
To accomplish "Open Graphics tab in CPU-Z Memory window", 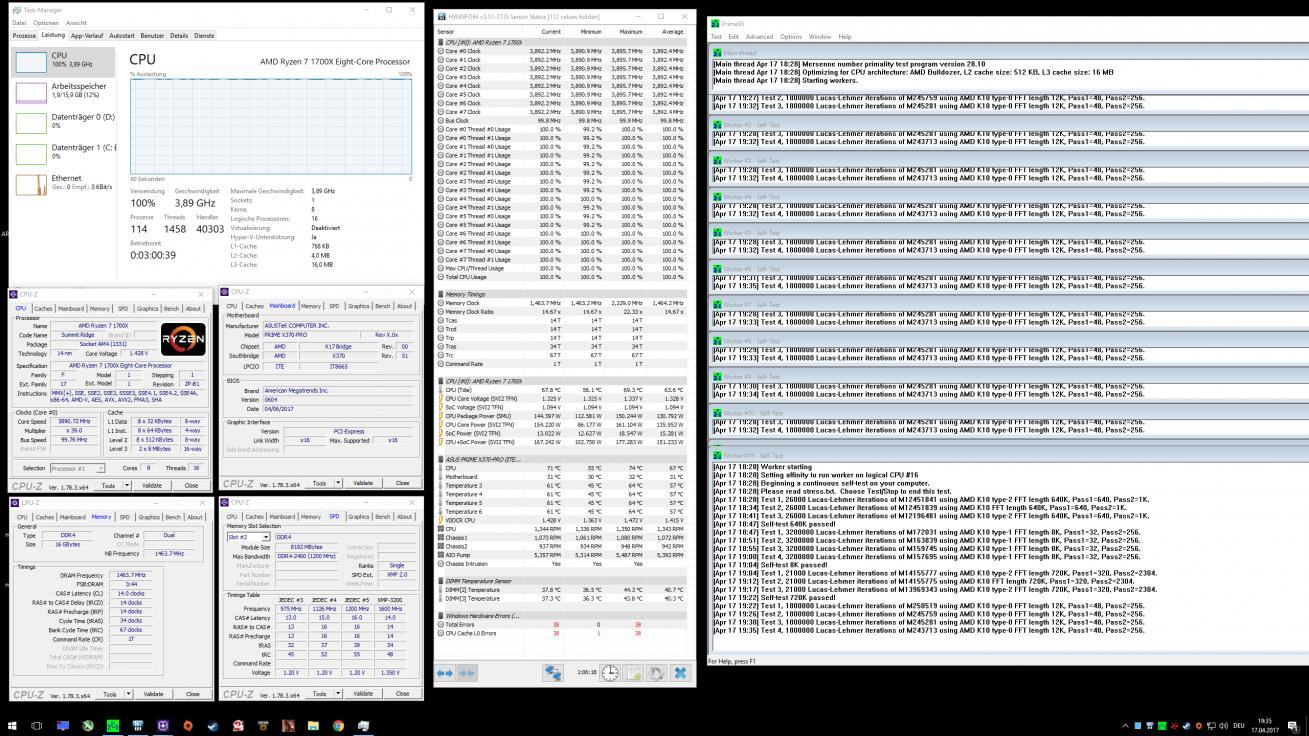I will (149, 517).
